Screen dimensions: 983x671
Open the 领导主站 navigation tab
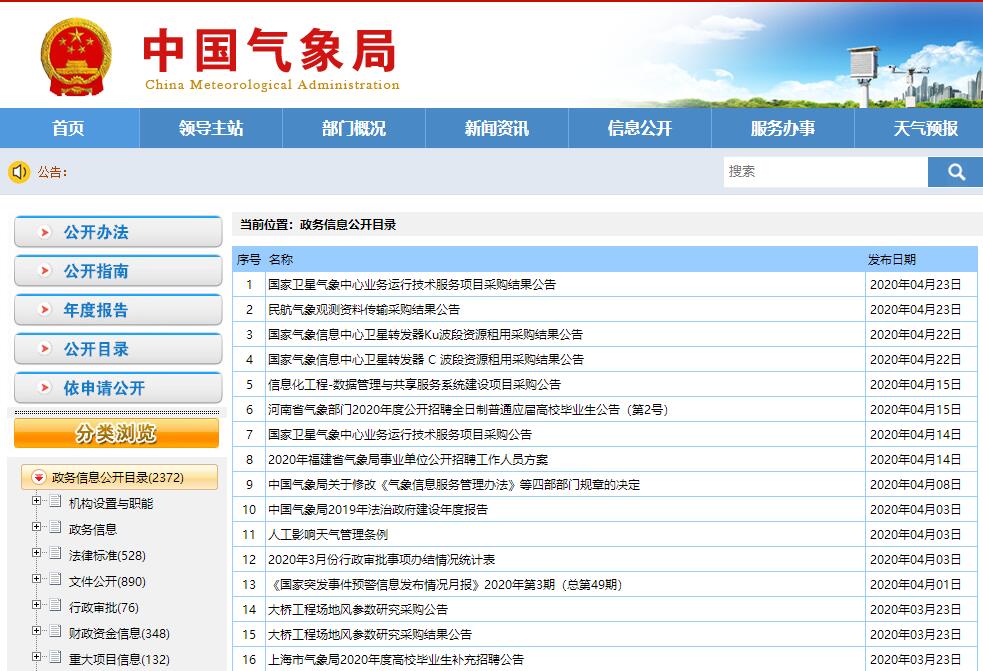[211, 129]
